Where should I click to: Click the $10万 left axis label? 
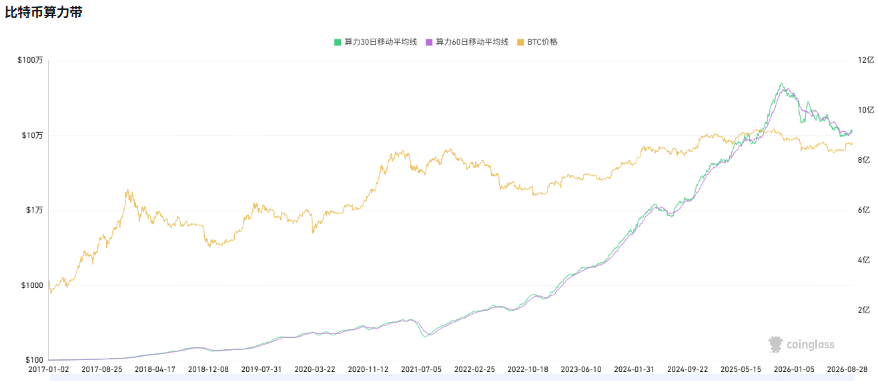tap(32, 135)
